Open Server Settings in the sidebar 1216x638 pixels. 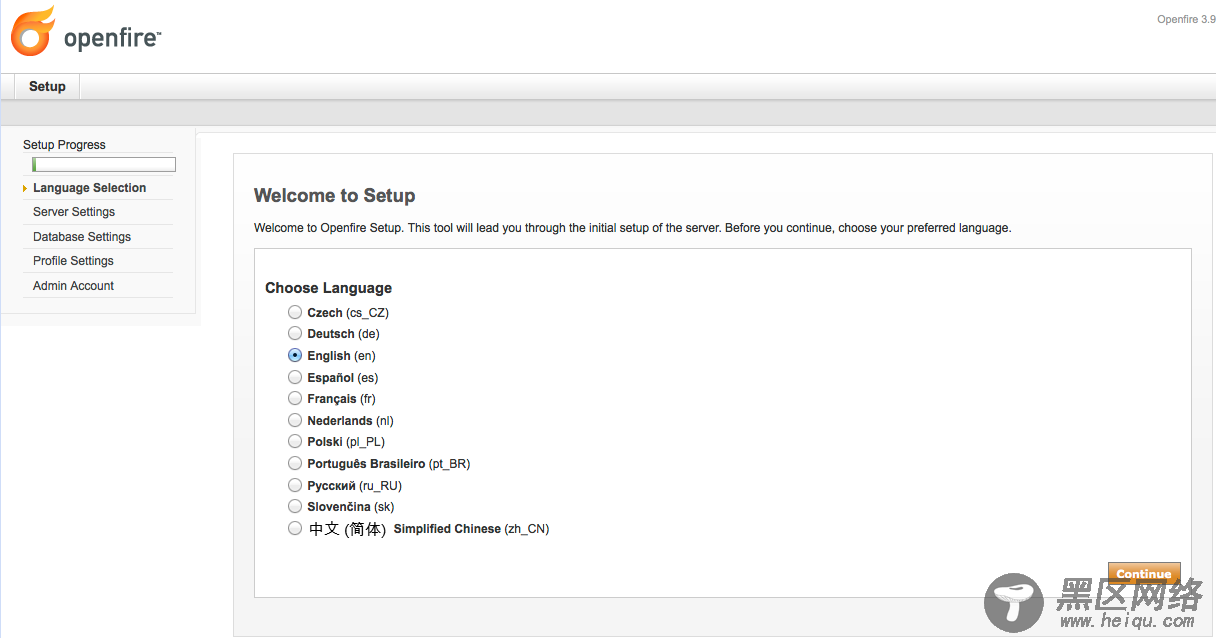[74, 212]
